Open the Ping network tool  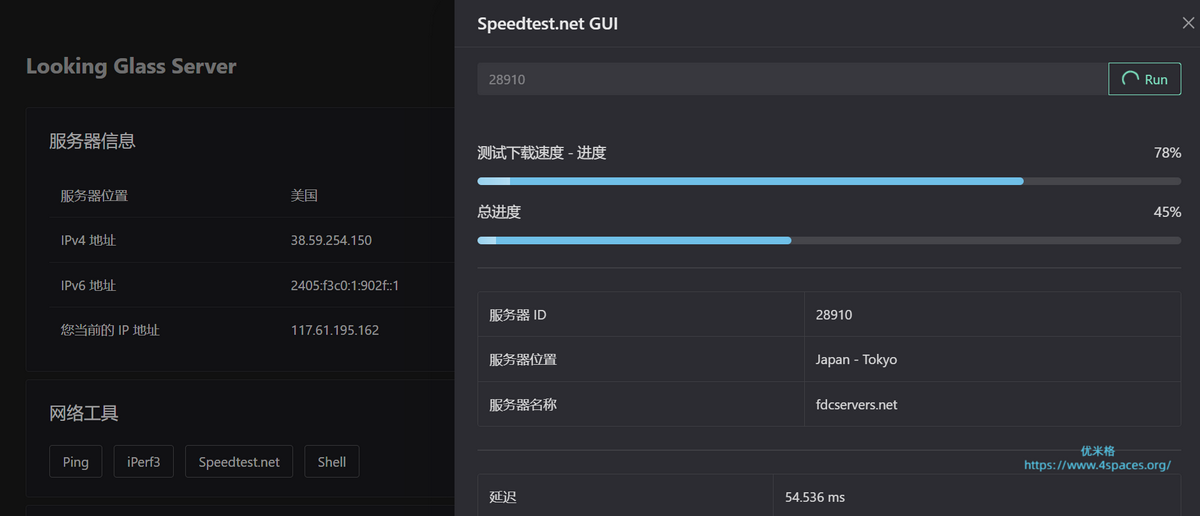[75, 462]
